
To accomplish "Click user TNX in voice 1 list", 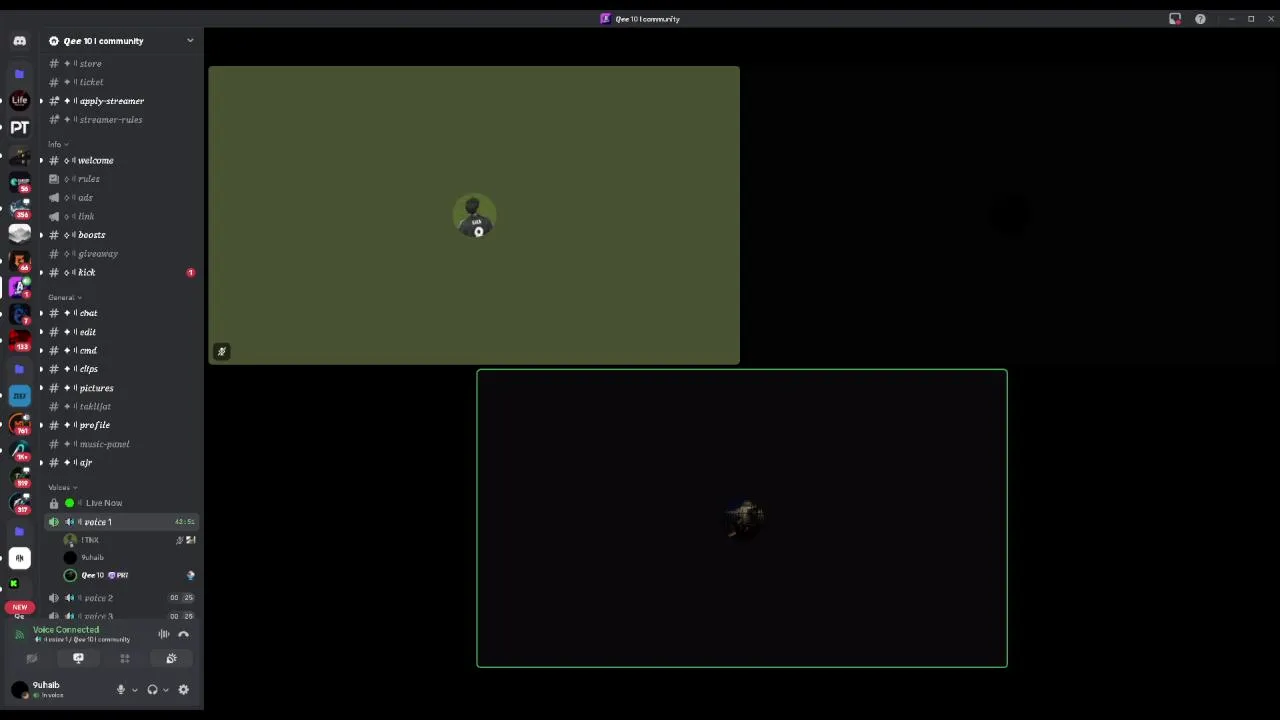I will point(129,540).
